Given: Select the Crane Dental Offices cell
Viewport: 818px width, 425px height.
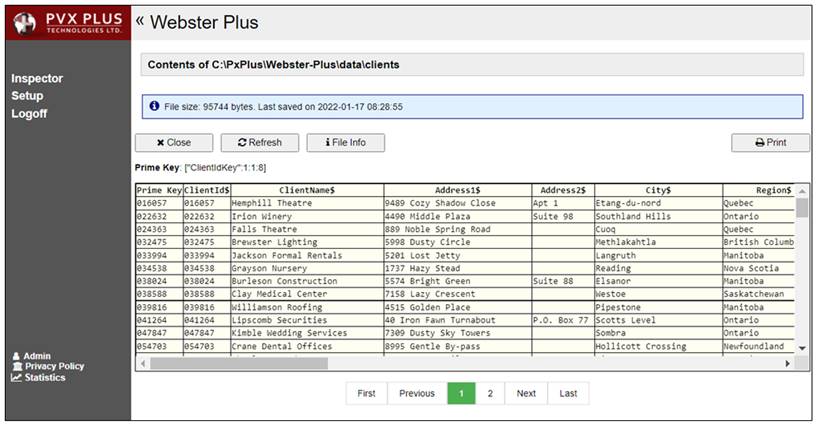Looking at the screenshot, I should 307,346.
